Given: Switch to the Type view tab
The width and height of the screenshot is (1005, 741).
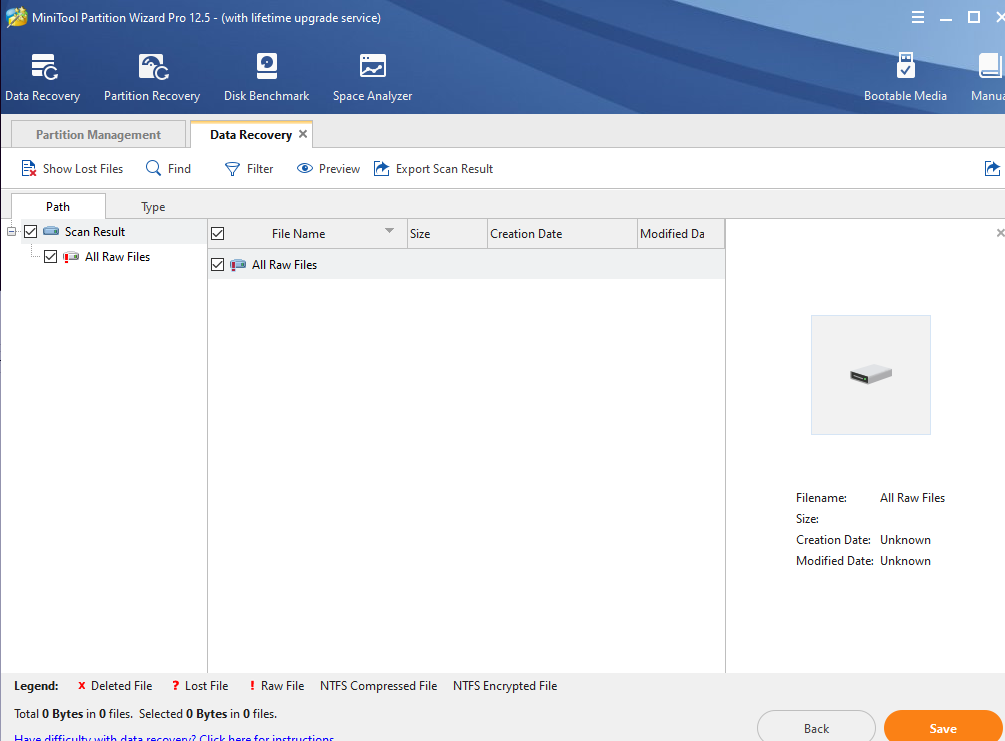Looking at the screenshot, I should pyautogui.click(x=153, y=206).
